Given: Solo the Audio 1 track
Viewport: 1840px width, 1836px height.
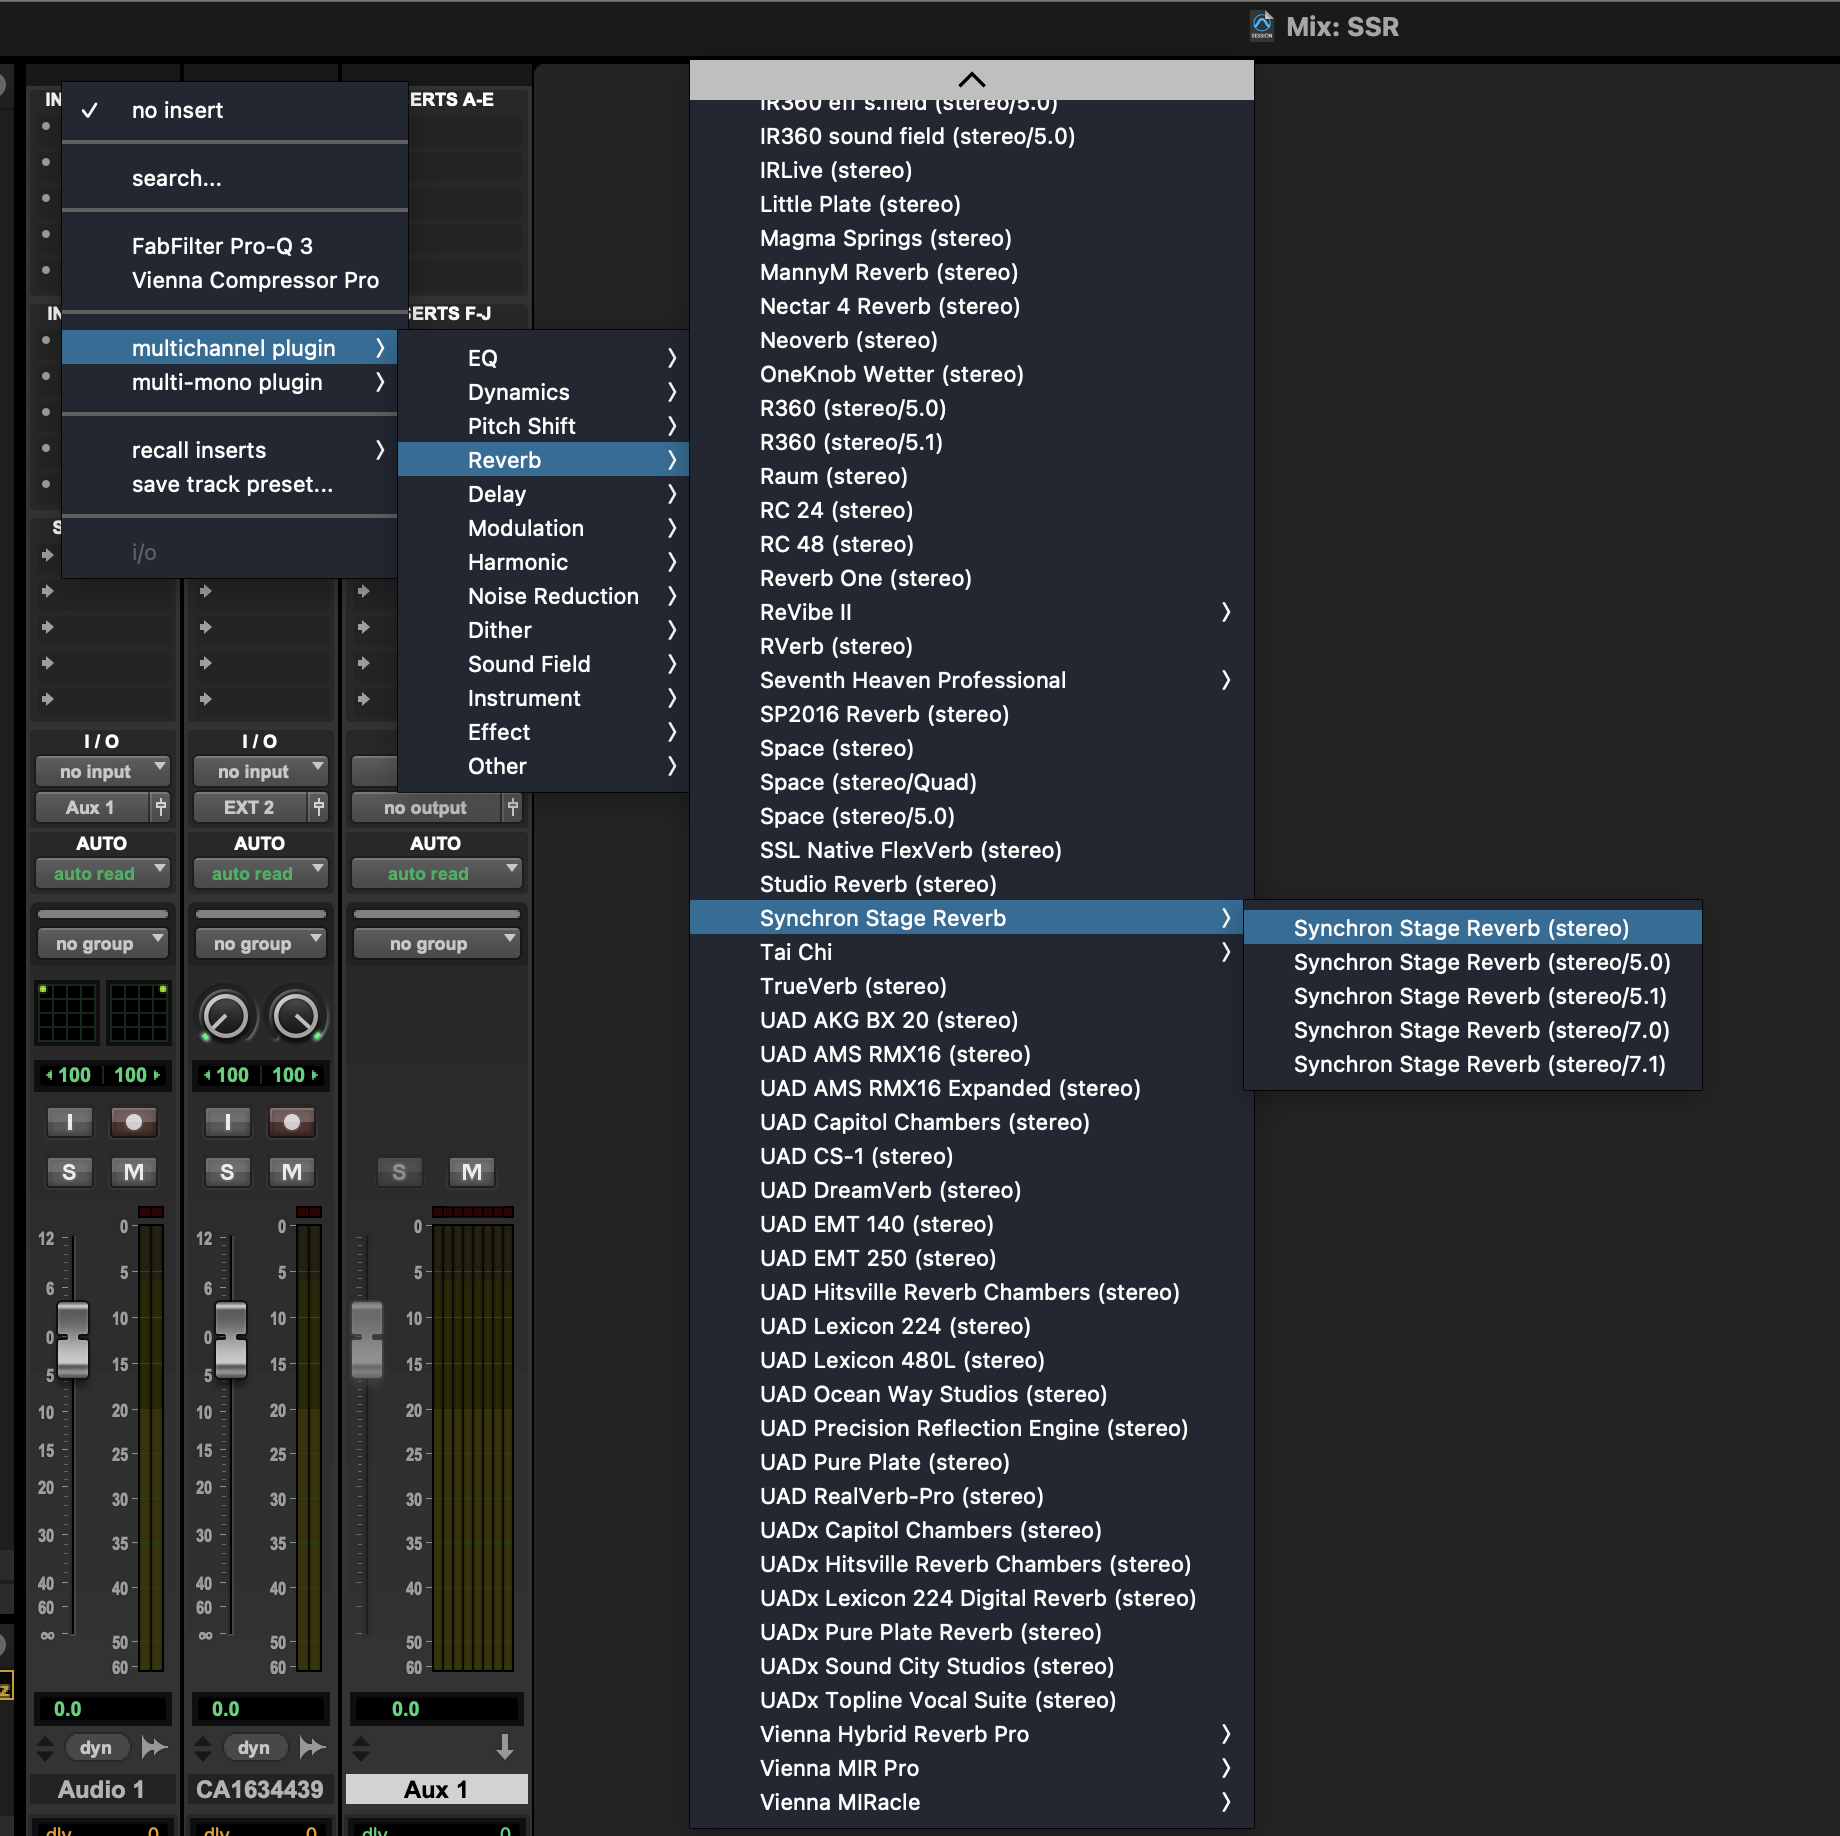Looking at the screenshot, I should [x=69, y=1172].
